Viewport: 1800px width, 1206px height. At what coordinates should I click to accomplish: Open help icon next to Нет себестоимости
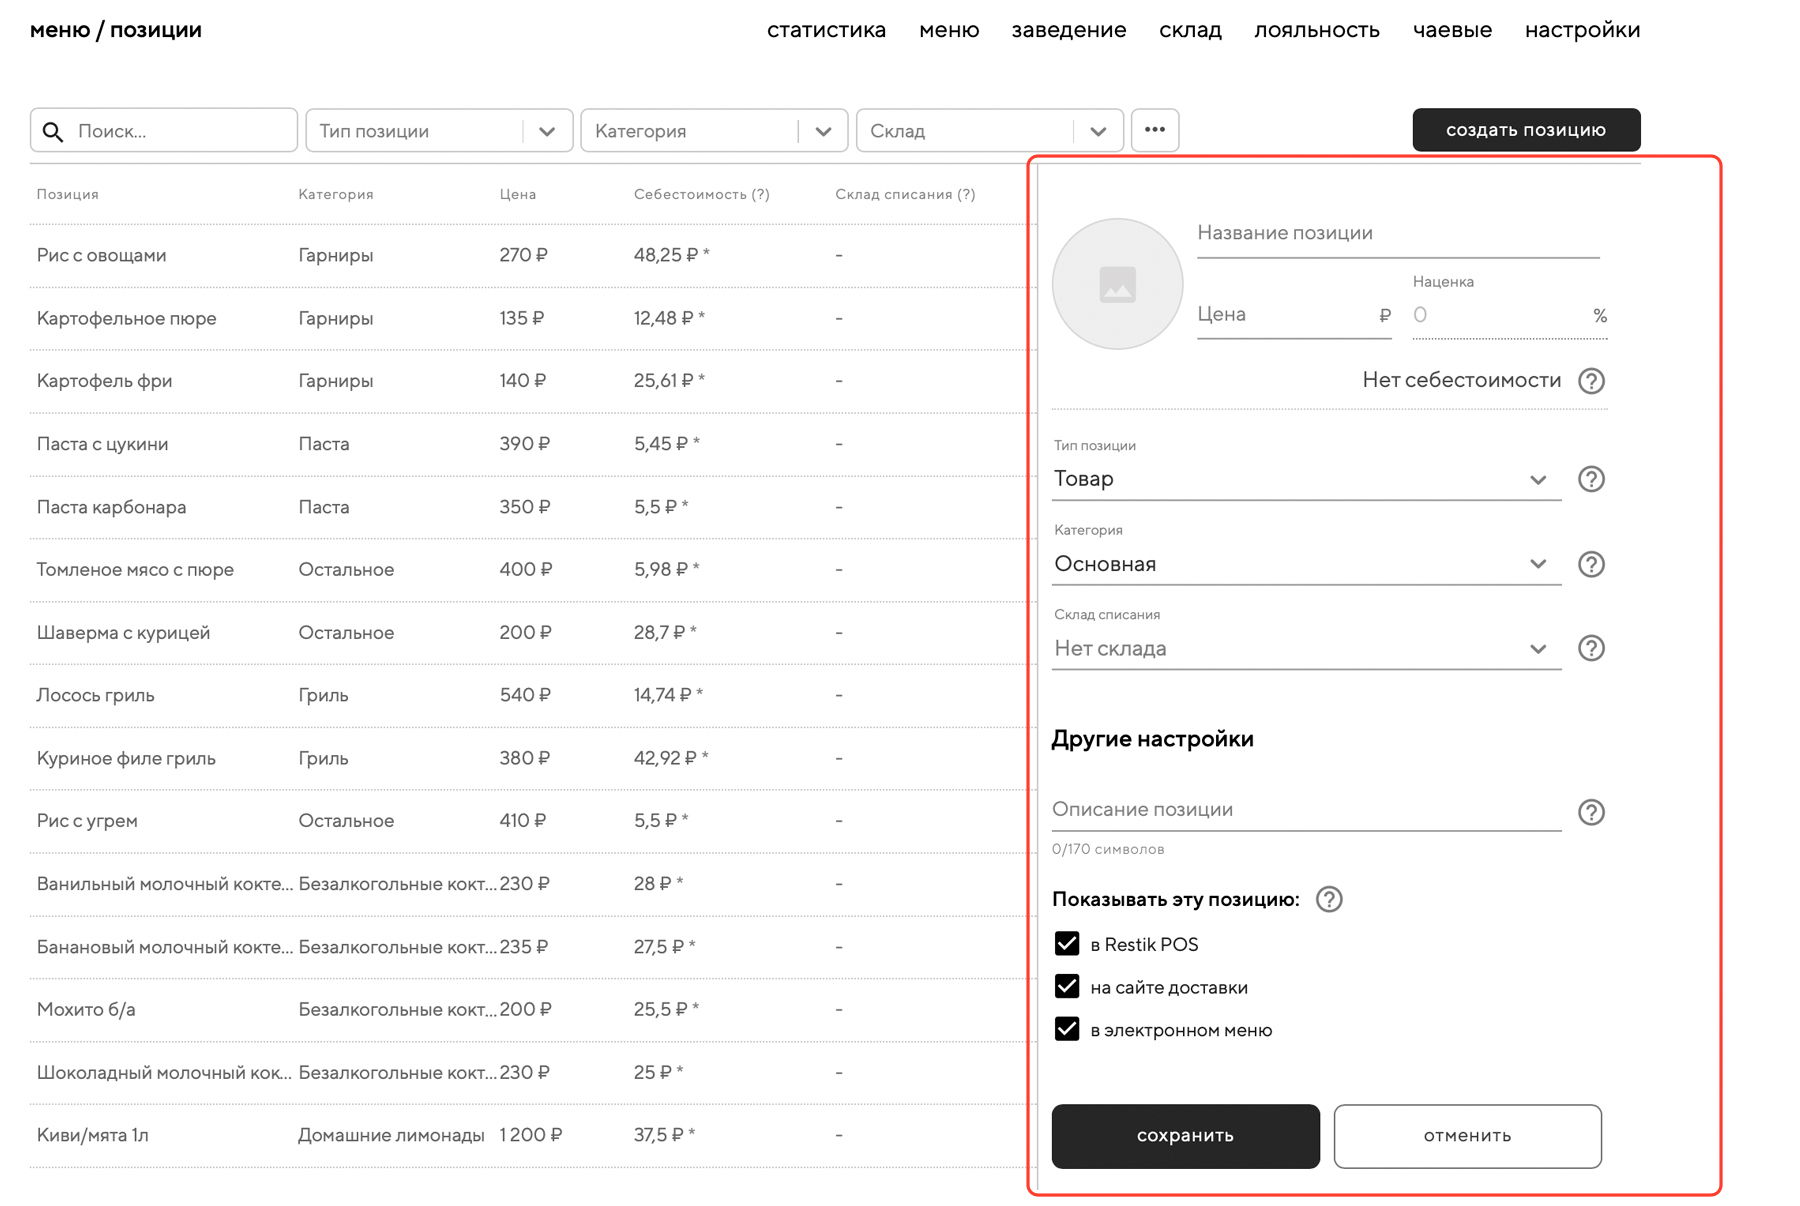(x=1591, y=381)
